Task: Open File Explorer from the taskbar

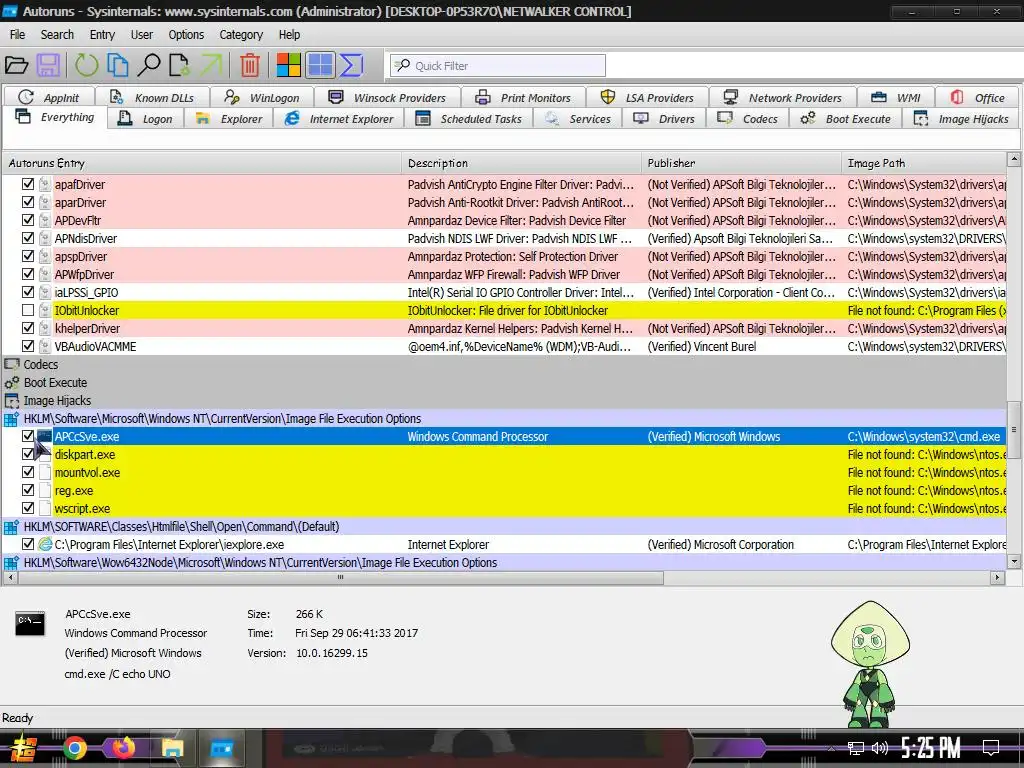Action: [172, 748]
